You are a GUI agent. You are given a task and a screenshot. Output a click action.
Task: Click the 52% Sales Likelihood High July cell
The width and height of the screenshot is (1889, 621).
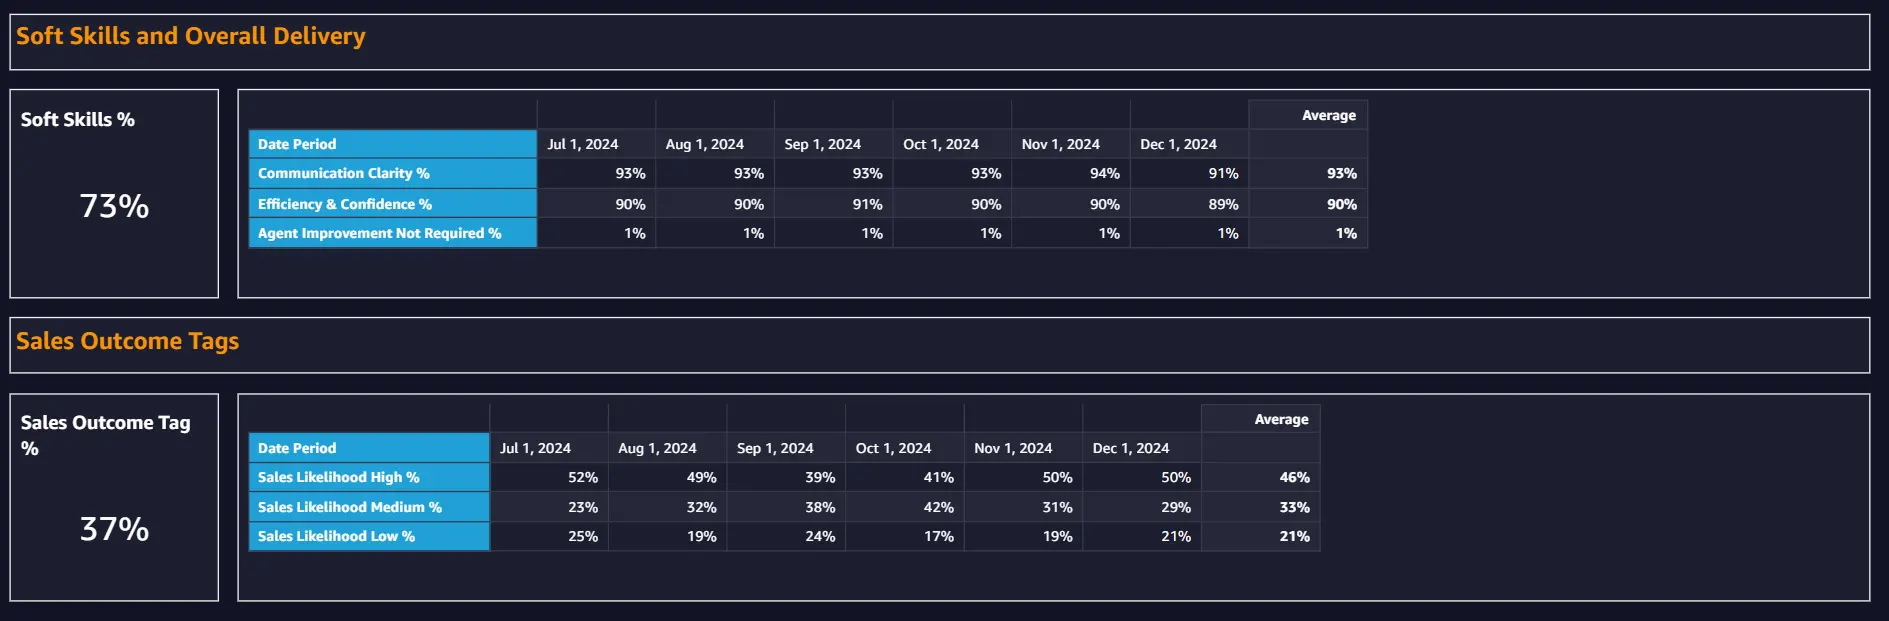(x=583, y=477)
